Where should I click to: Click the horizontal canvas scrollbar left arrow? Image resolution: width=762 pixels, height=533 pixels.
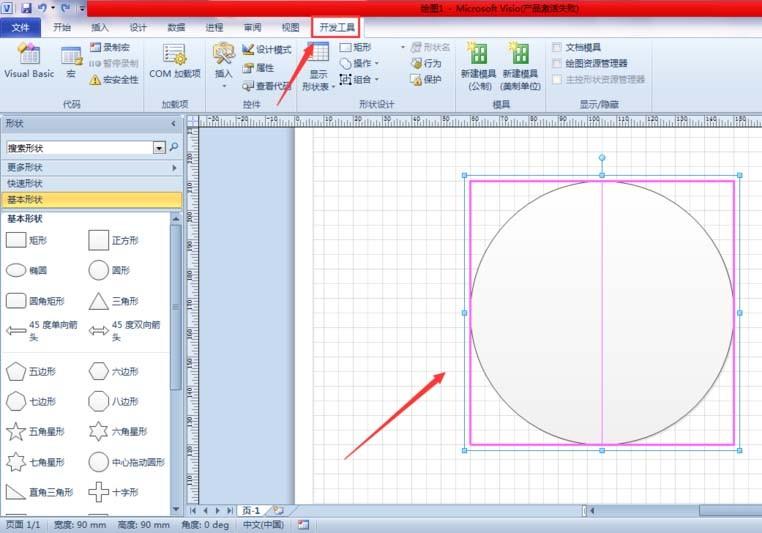592,510
